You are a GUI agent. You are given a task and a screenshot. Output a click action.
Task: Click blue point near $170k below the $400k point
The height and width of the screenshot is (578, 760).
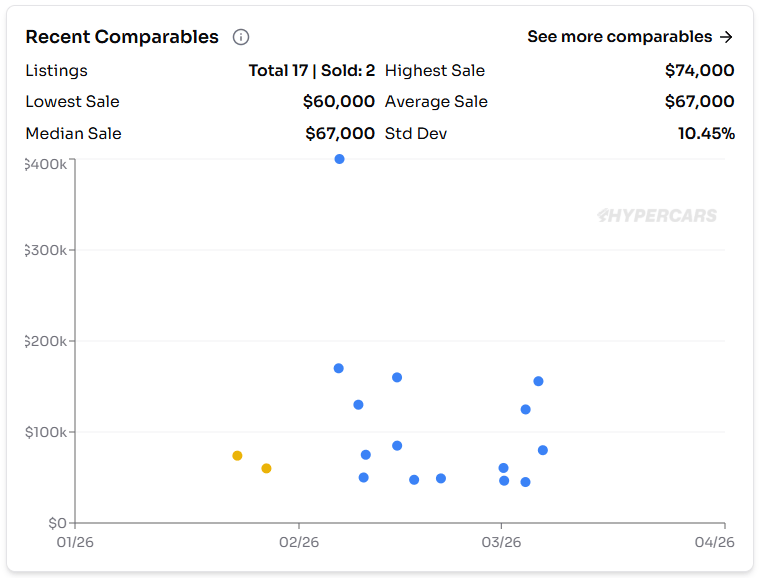338,369
